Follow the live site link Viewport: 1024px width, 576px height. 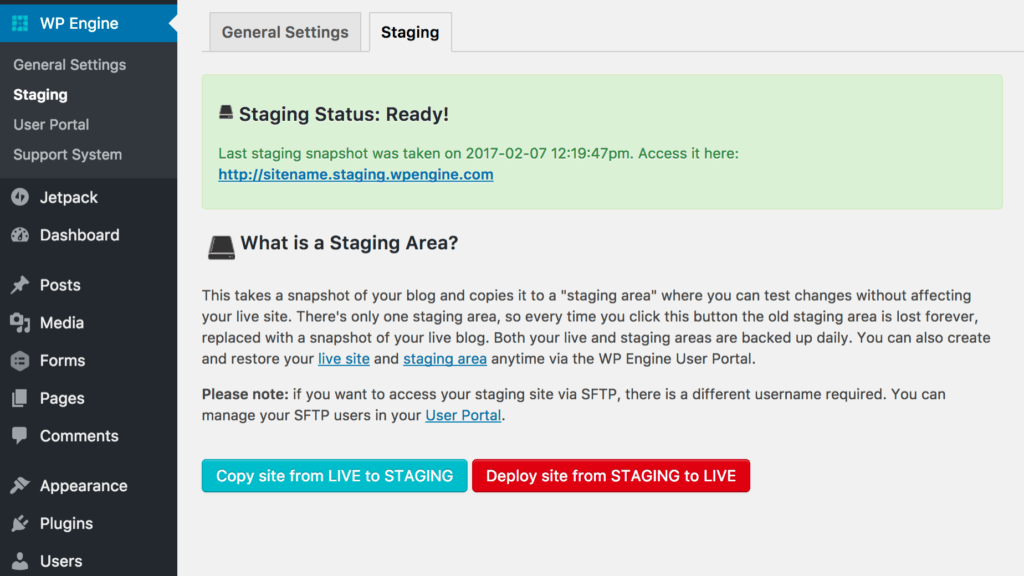pyautogui.click(x=344, y=359)
